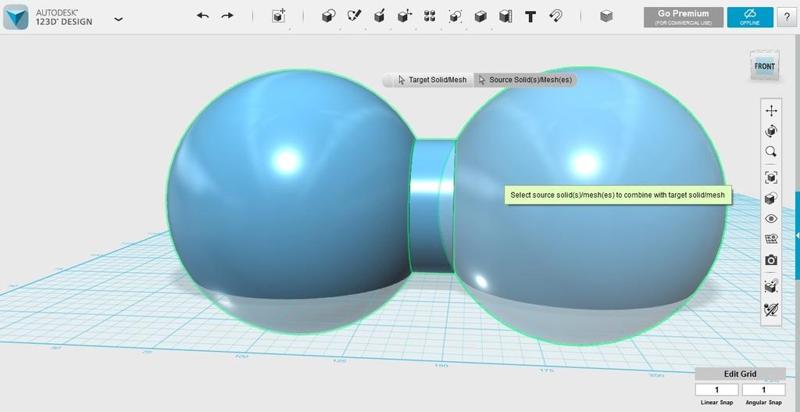
Task: Toggle materials and outlines display mode
Action: pyautogui.click(x=771, y=198)
